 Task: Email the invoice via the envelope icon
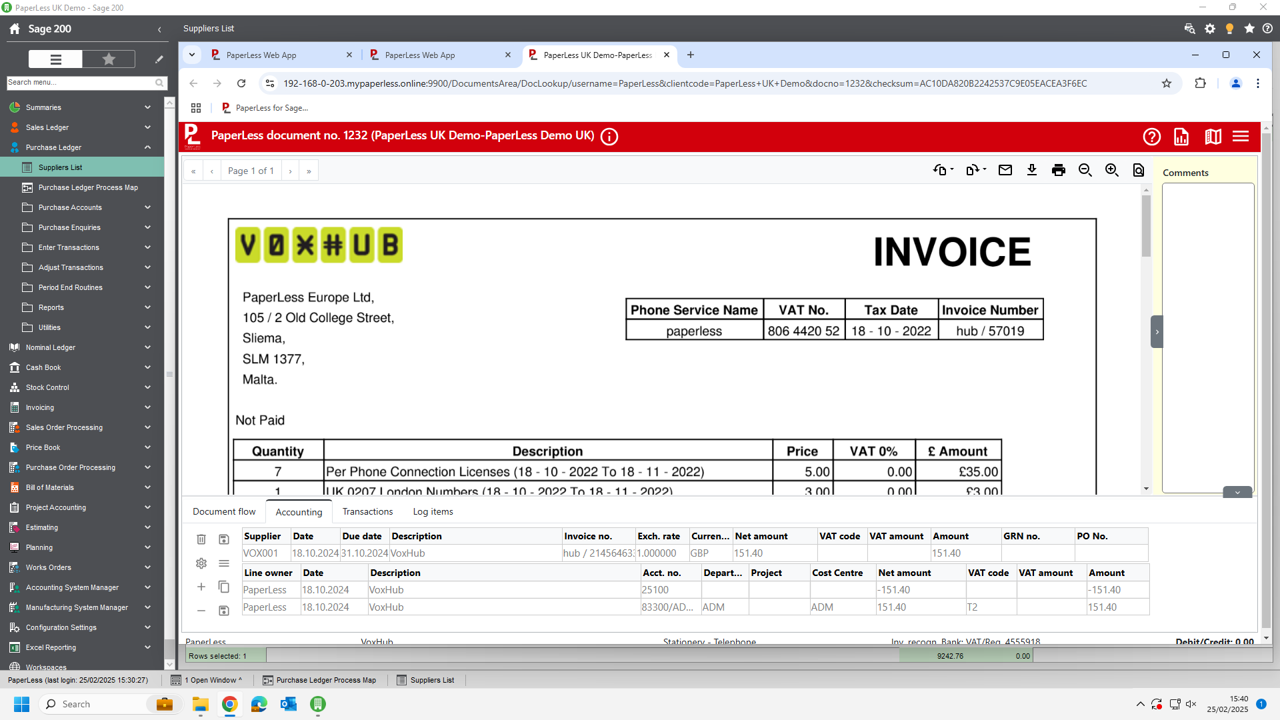pos(1004,170)
